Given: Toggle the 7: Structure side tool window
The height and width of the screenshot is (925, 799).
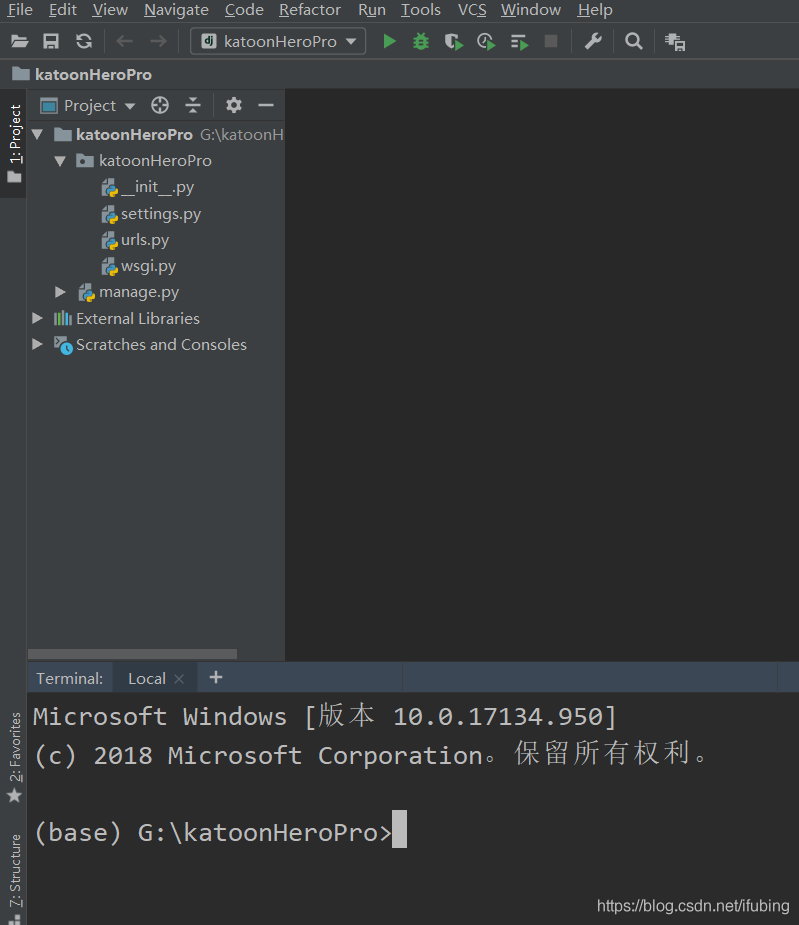Looking at the screenshot, I should (15, 877).
